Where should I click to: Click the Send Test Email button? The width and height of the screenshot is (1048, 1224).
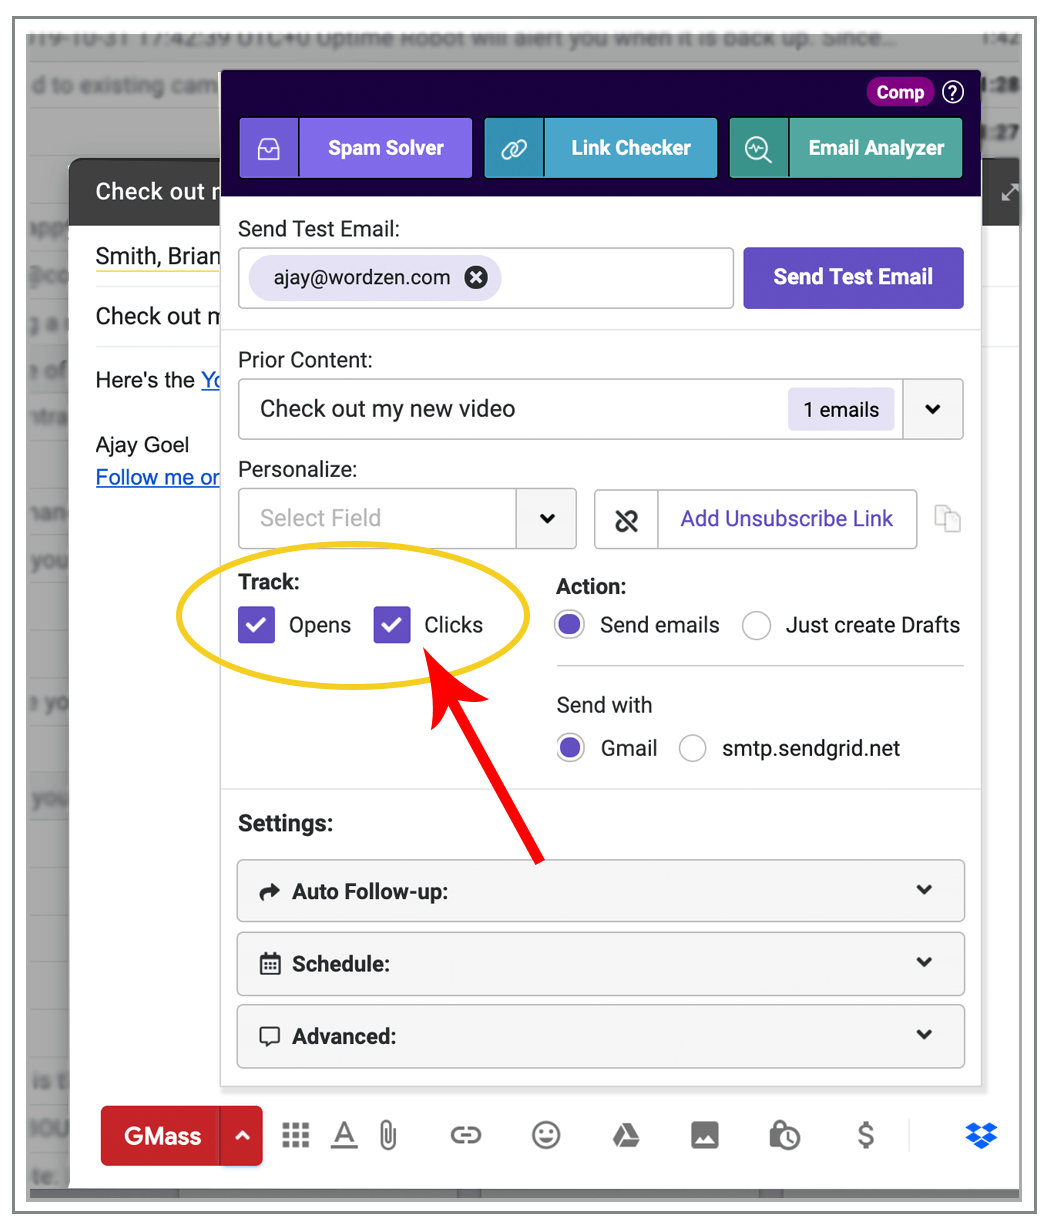(853, 278)
